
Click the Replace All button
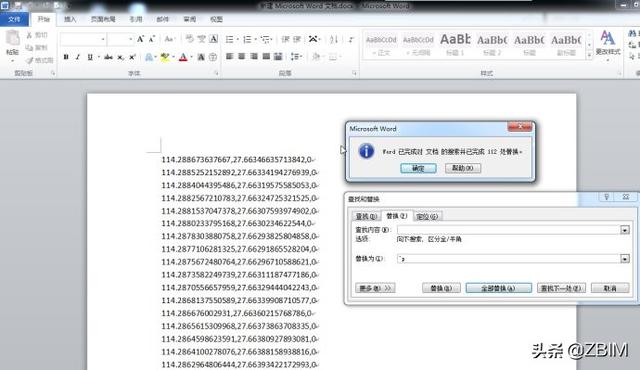click(x=499, y=288)
